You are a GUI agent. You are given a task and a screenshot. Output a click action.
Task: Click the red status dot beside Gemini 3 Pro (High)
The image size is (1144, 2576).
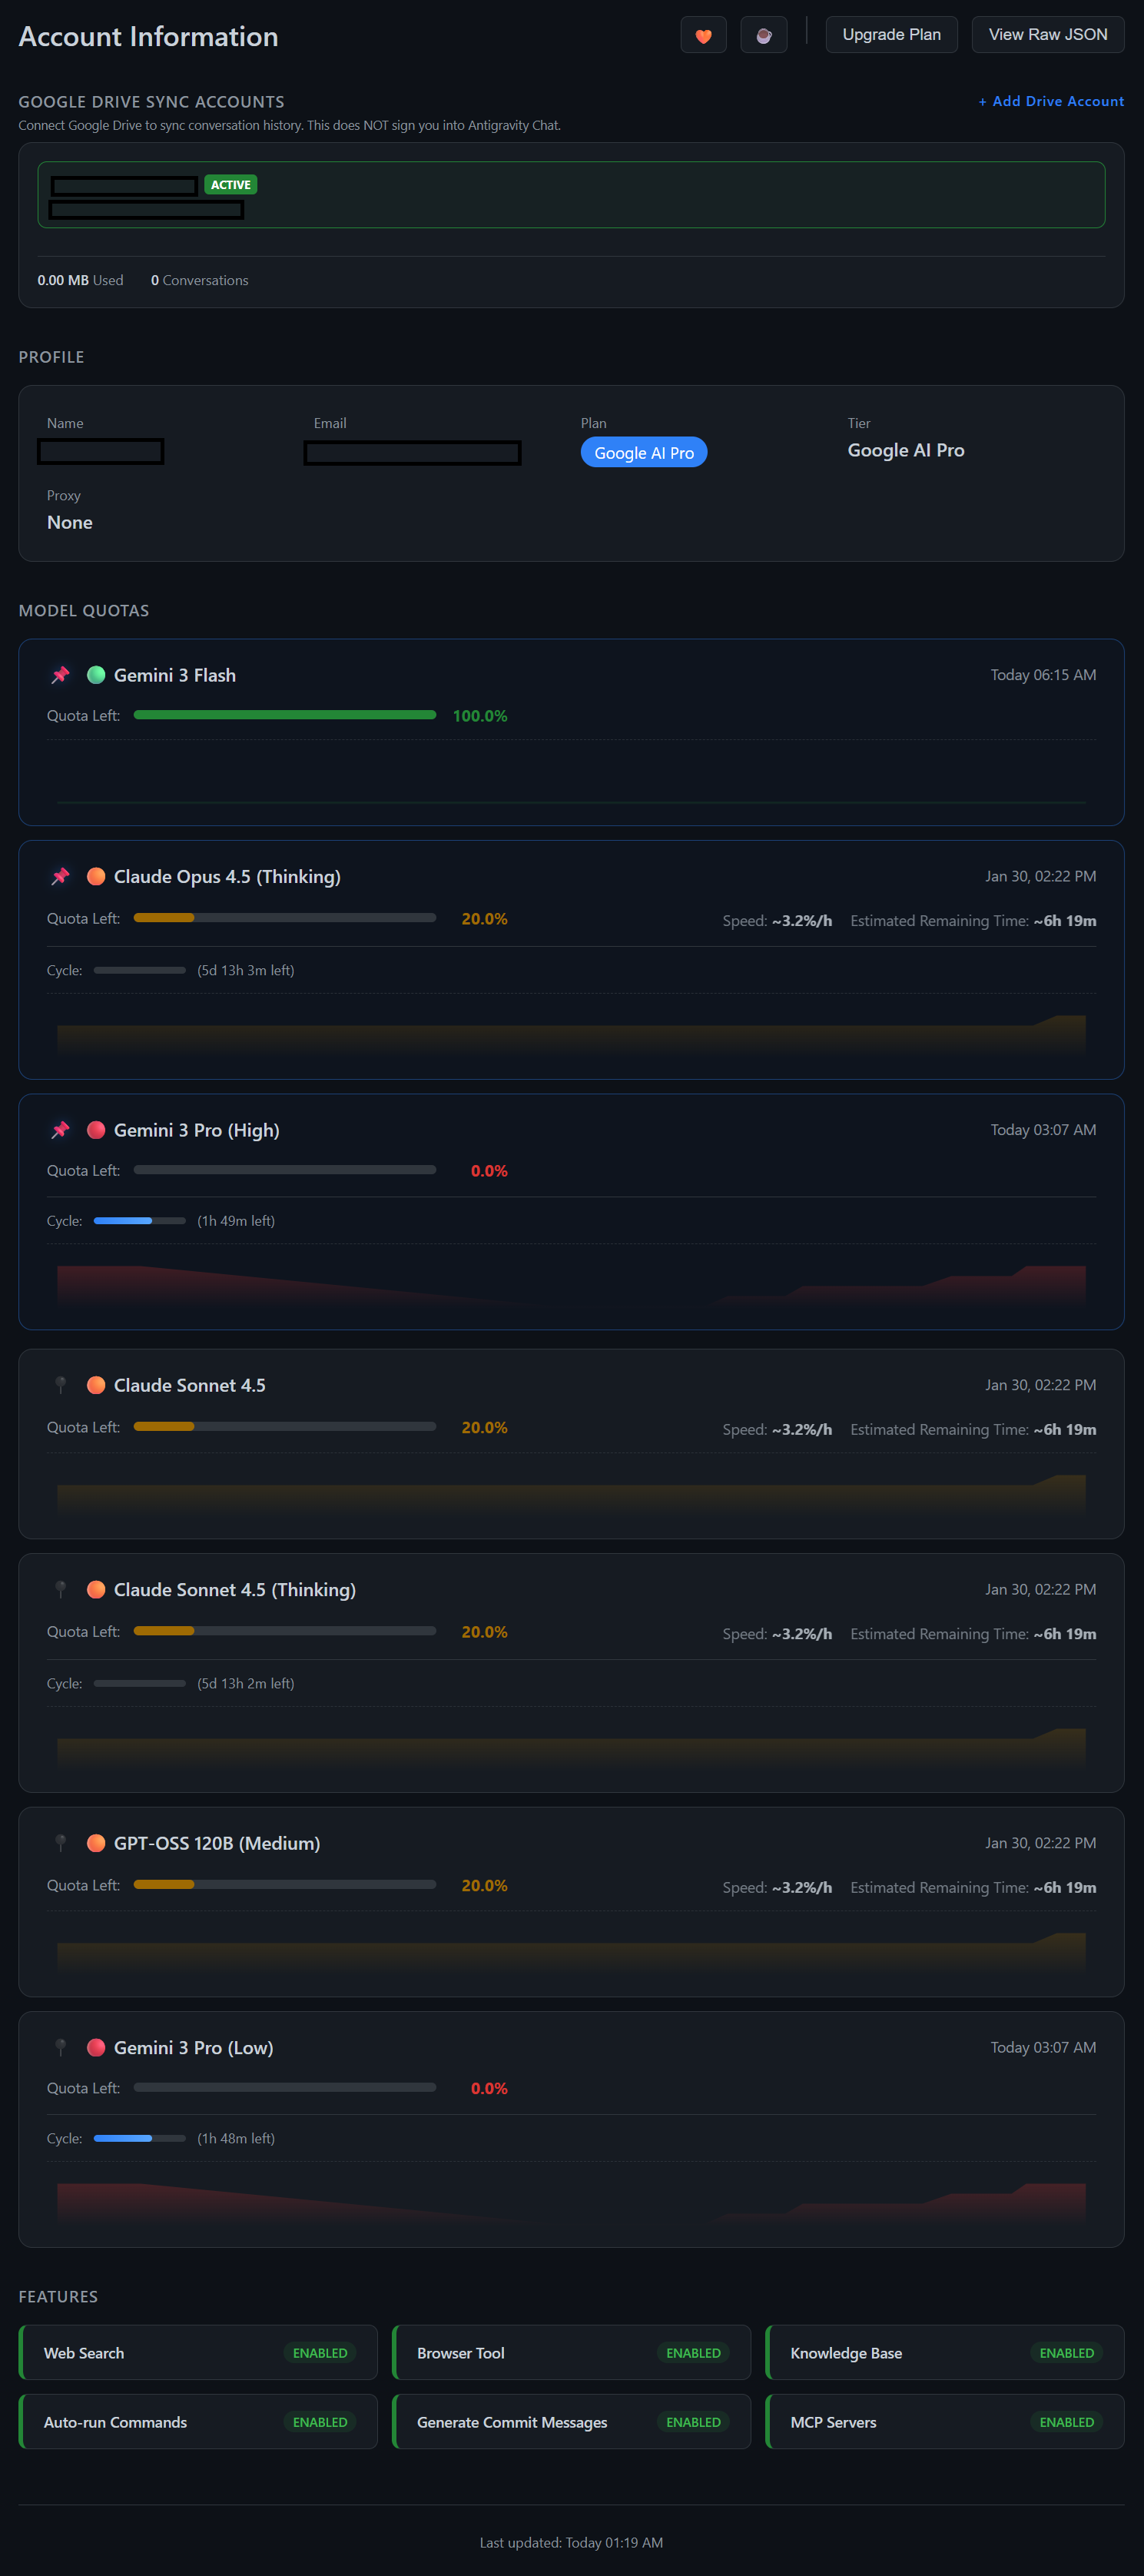96,1130
